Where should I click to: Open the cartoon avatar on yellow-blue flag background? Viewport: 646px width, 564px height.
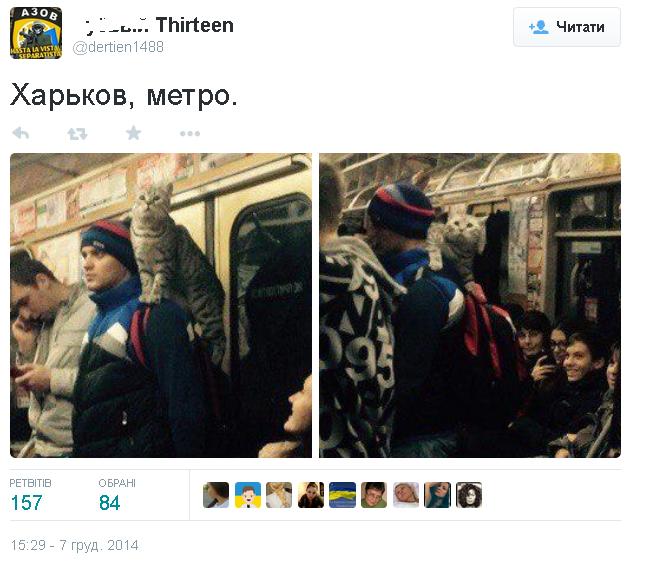(248, 495)
